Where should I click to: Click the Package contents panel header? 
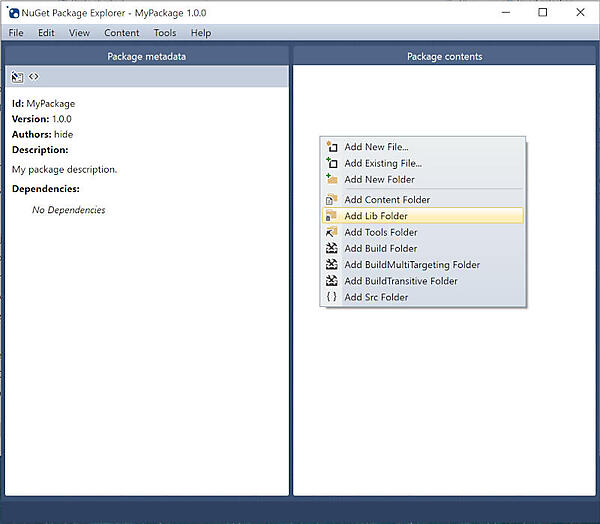click(x=444, y=57)
